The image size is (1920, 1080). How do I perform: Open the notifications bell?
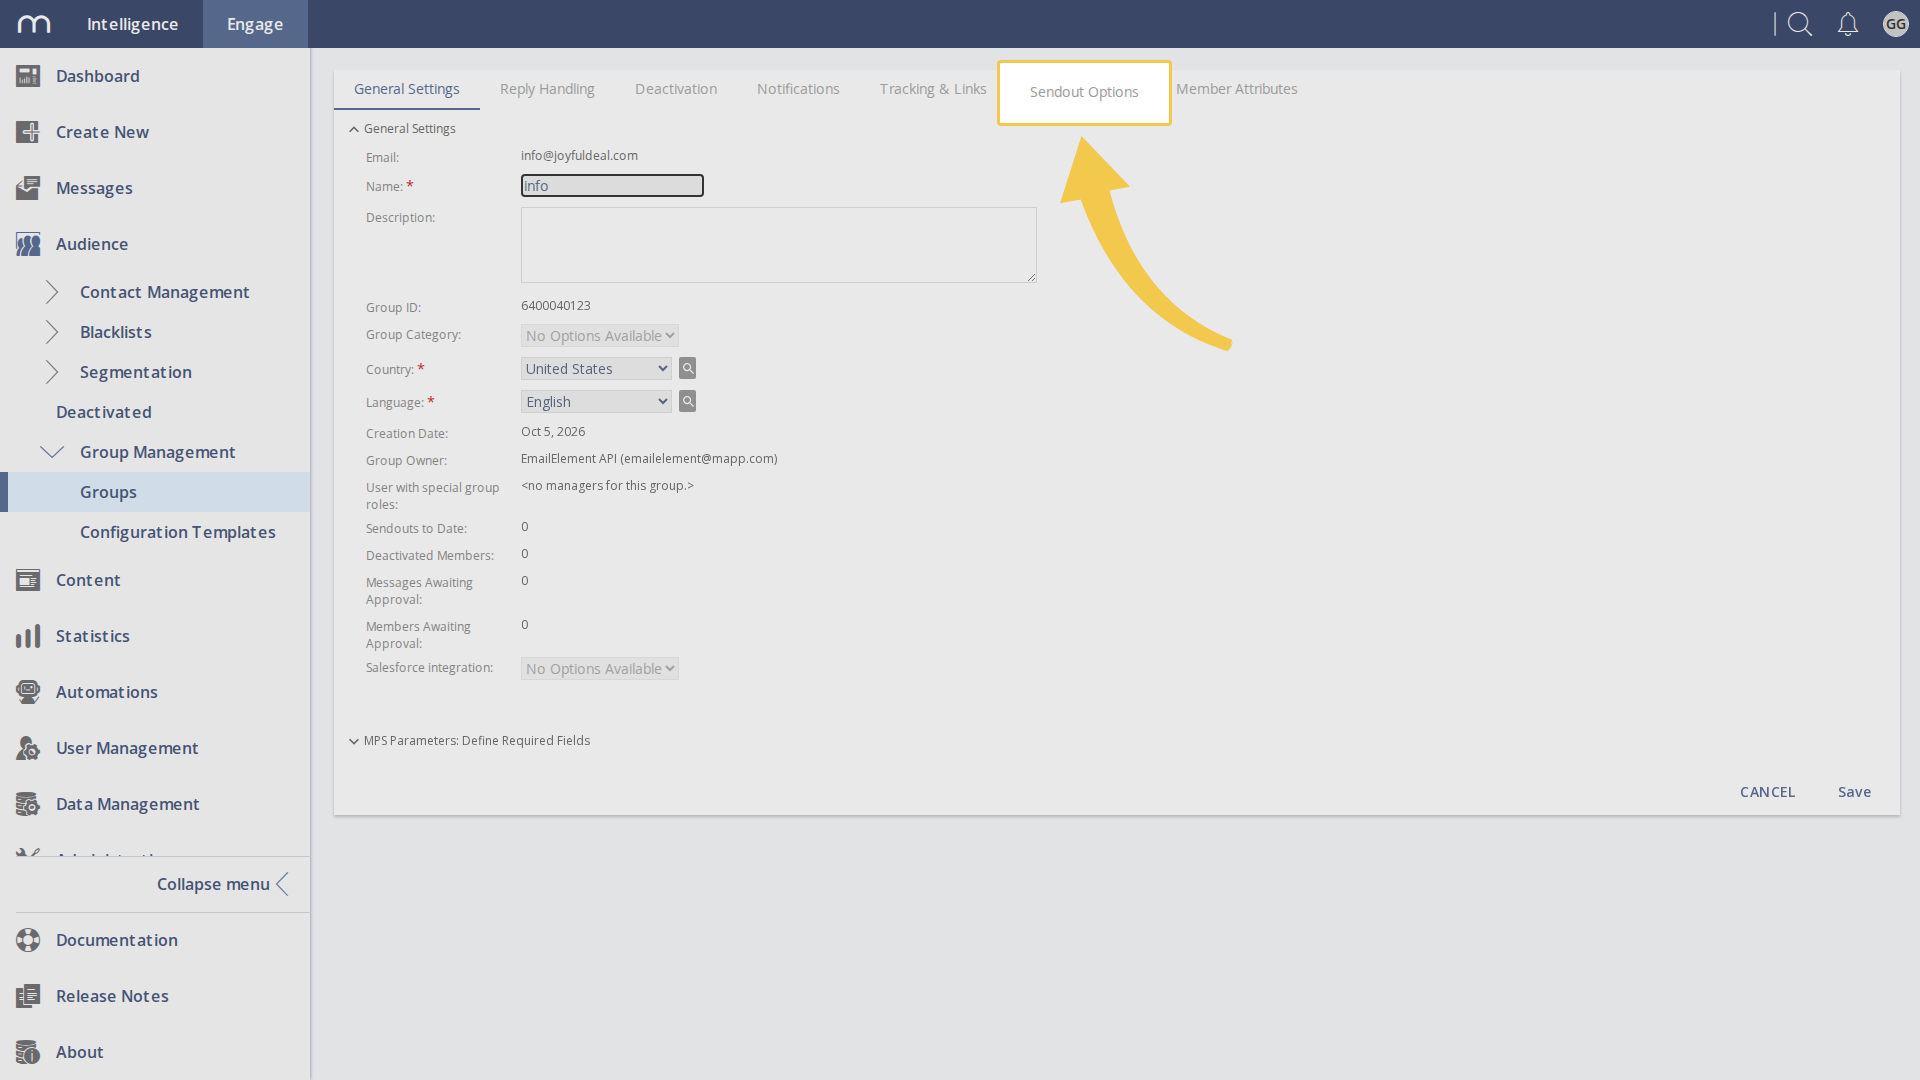1848,24
